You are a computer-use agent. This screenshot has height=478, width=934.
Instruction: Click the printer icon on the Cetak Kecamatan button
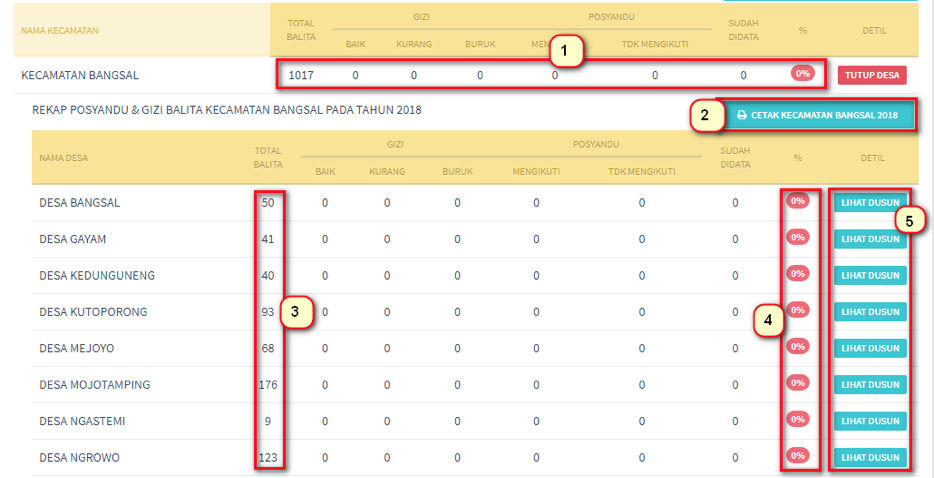click(741, 116)
